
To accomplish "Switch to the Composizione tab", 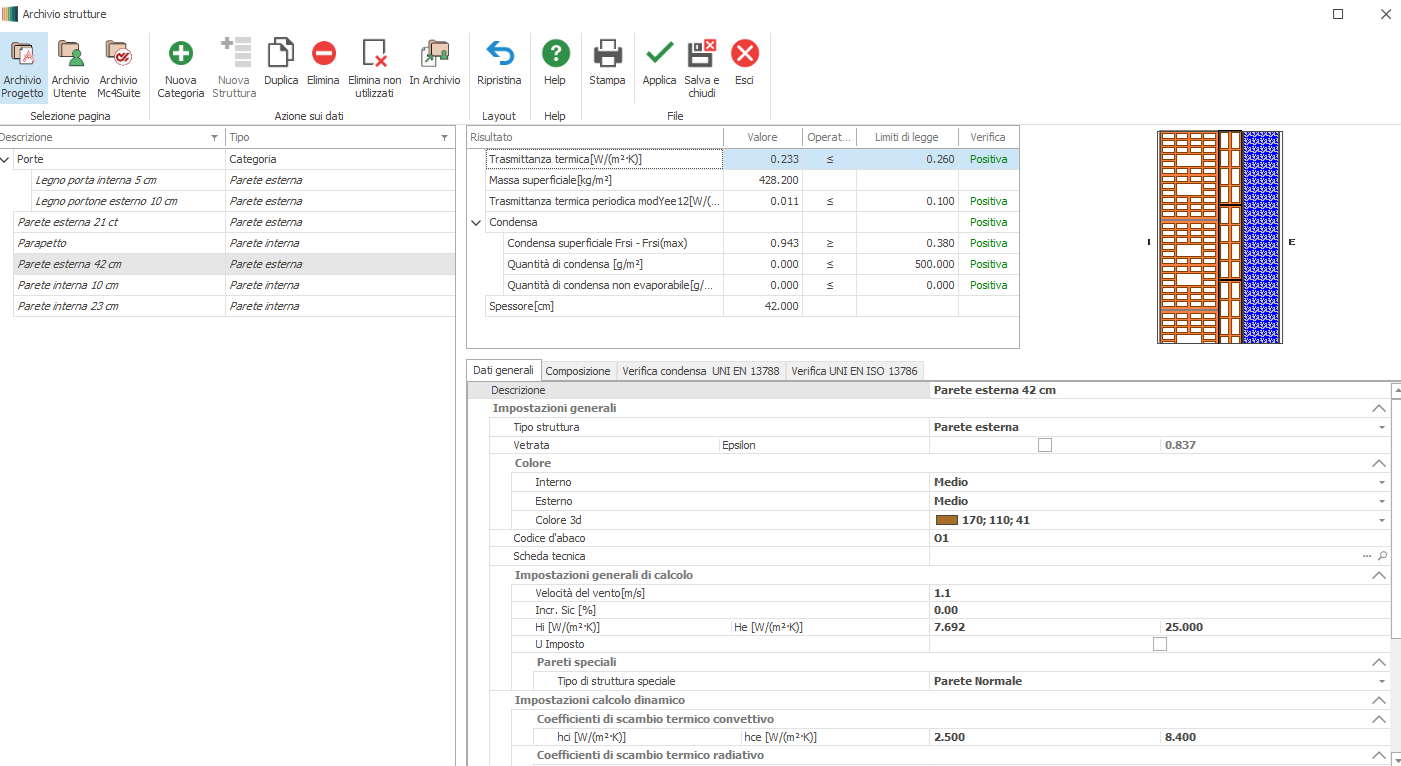I will (x=578, y=371).
